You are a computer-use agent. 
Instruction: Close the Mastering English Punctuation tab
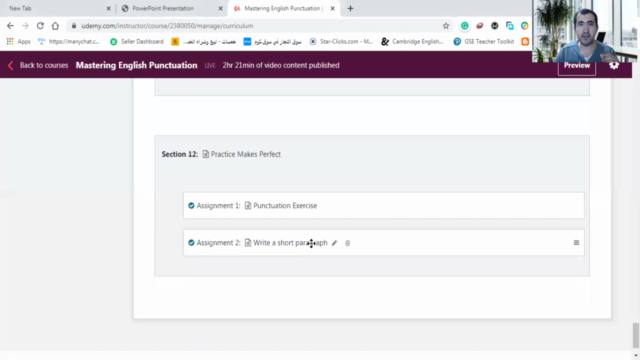[332, 8]
